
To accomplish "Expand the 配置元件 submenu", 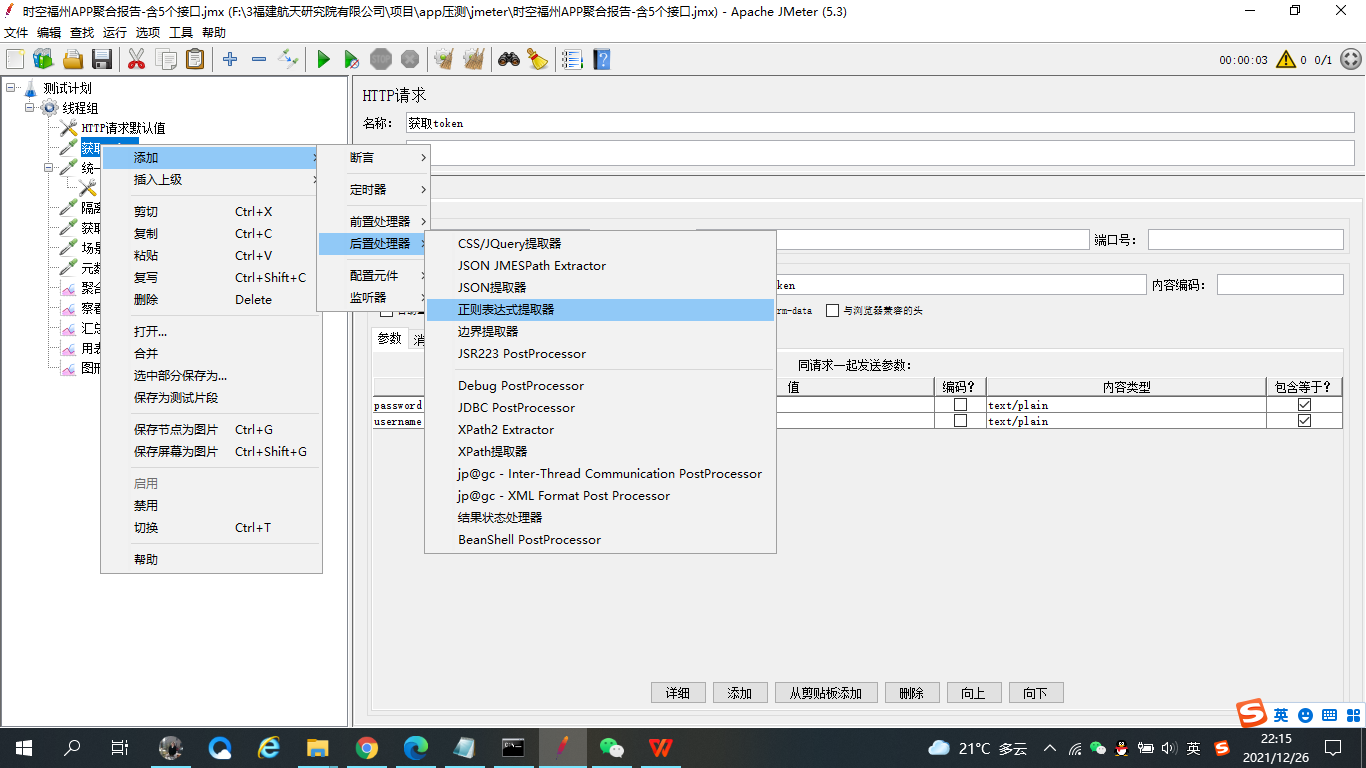I will click(x=374, y=276).
